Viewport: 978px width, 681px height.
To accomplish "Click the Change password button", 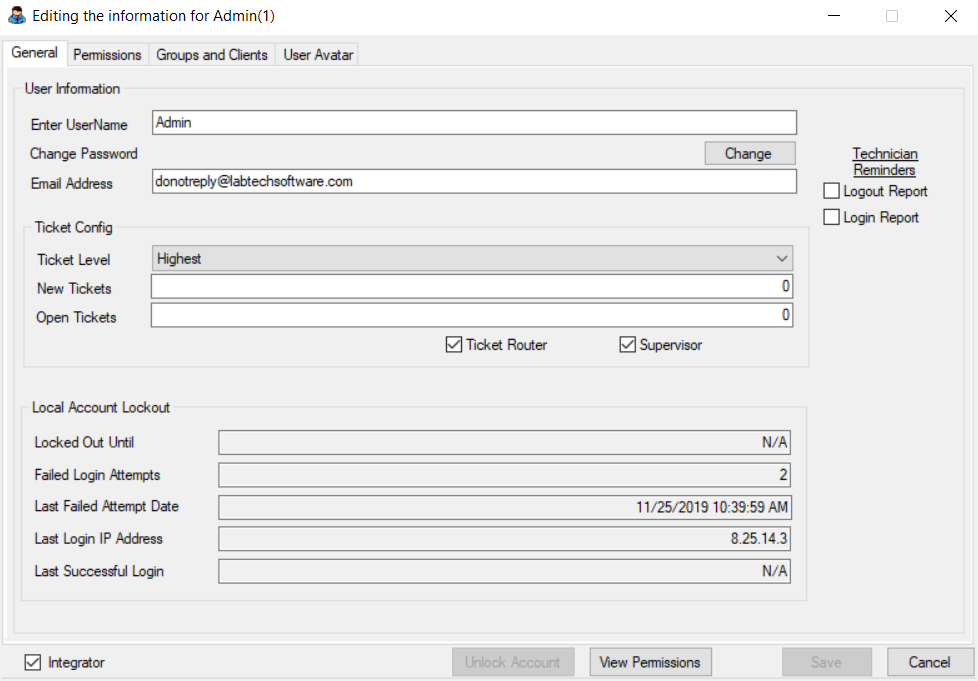I will pos(749,152).
